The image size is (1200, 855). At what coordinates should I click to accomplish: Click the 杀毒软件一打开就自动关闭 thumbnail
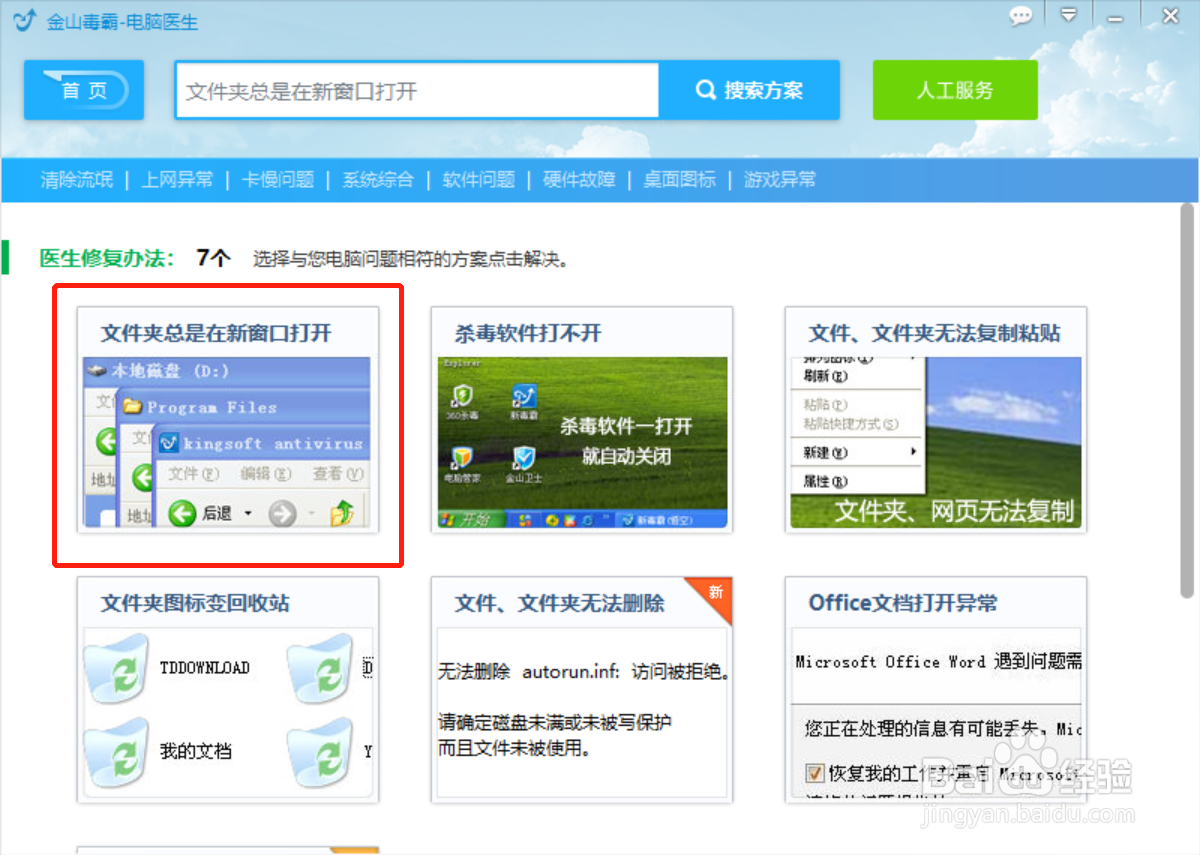(582, 442)
